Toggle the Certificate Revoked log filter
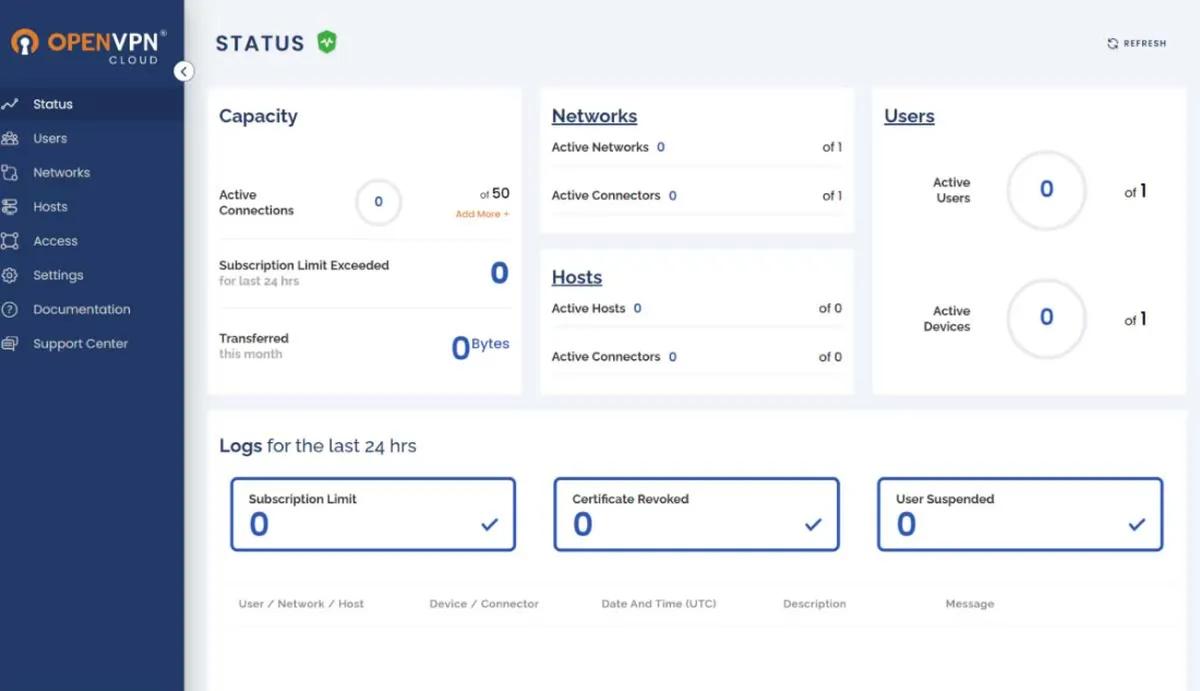 click(x=697, y=514)
